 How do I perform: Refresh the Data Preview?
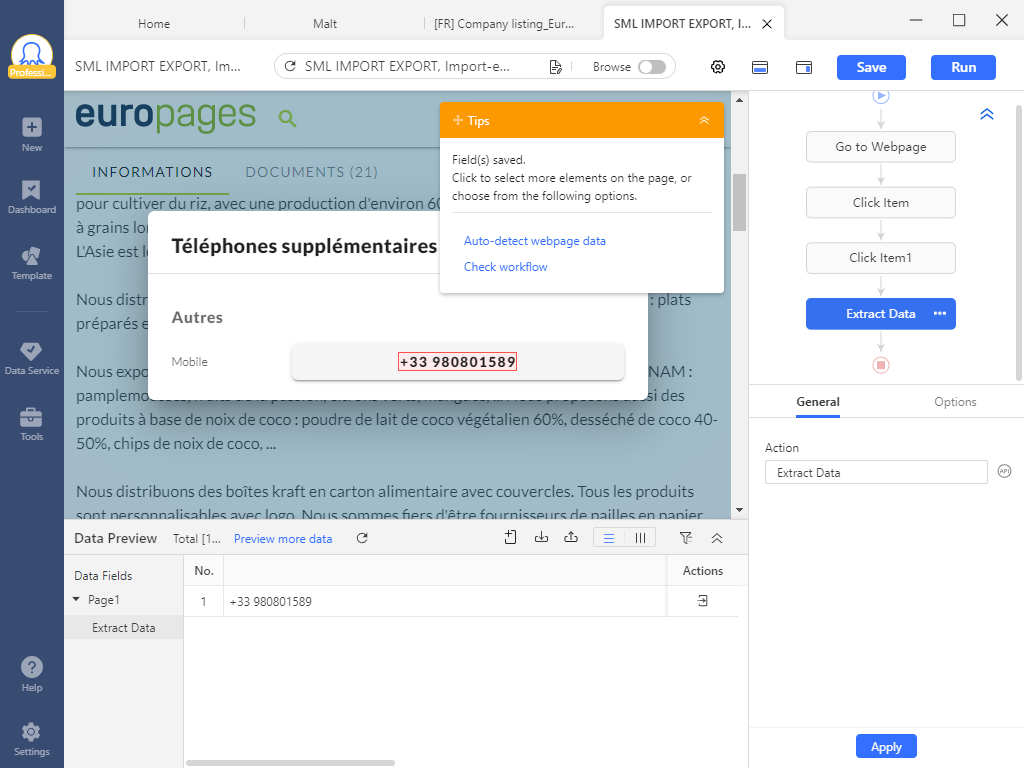(362, 538)
